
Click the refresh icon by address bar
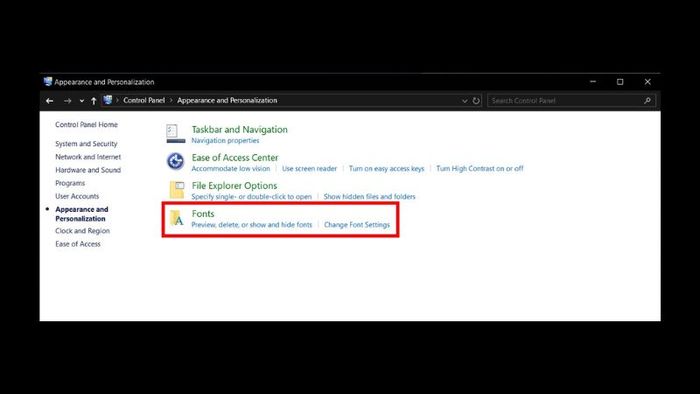(476, 100)
